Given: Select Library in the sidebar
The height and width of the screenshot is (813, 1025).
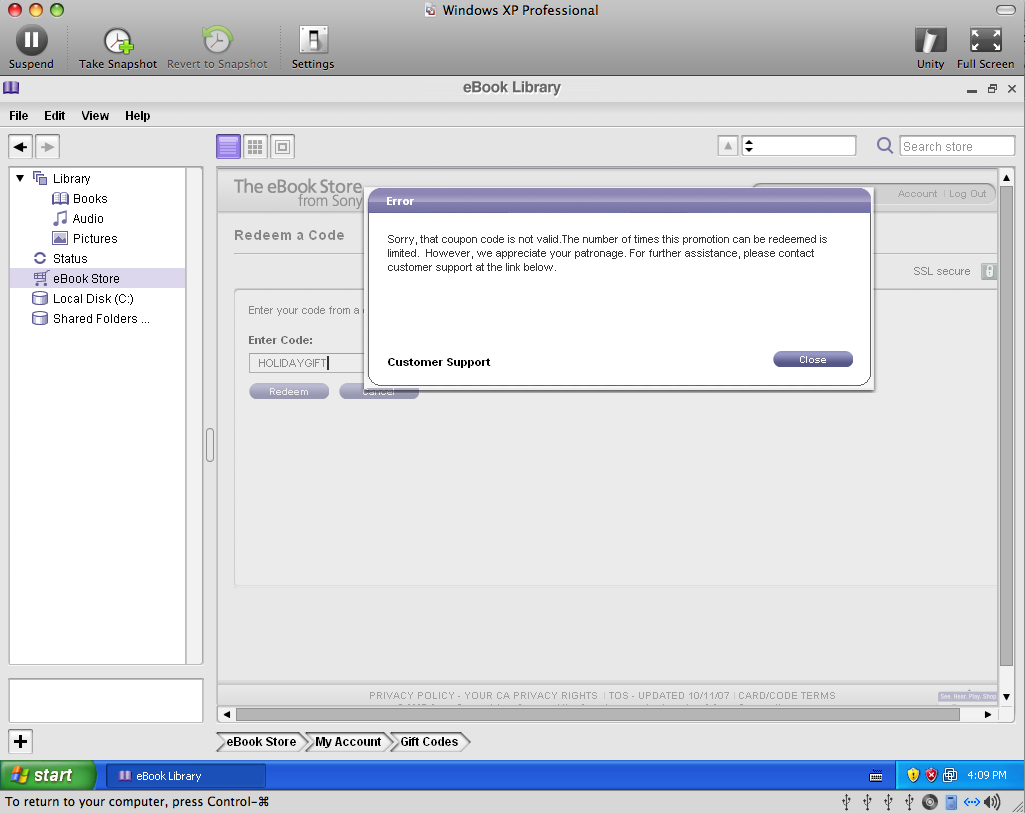Looking at the screenshot, I should point(71,178).
